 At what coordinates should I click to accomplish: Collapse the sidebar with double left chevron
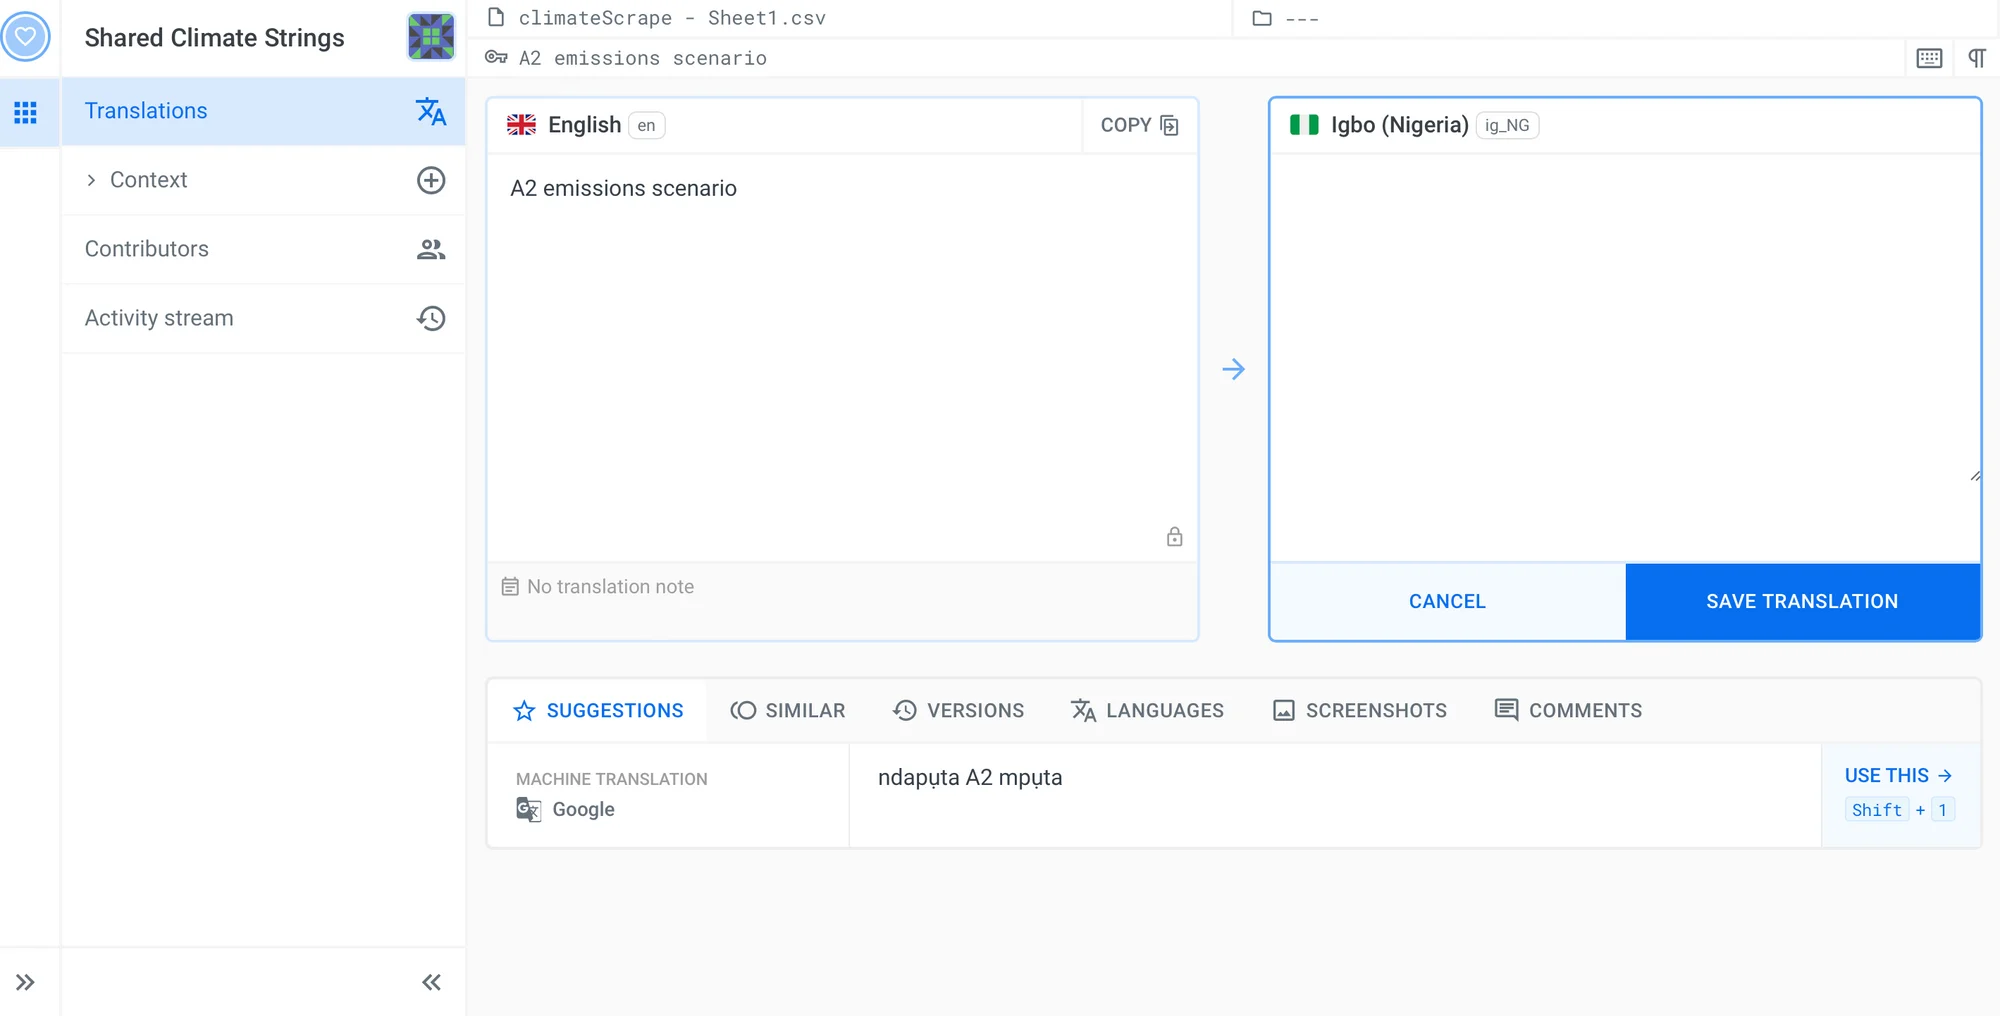[x=431, y=982]
